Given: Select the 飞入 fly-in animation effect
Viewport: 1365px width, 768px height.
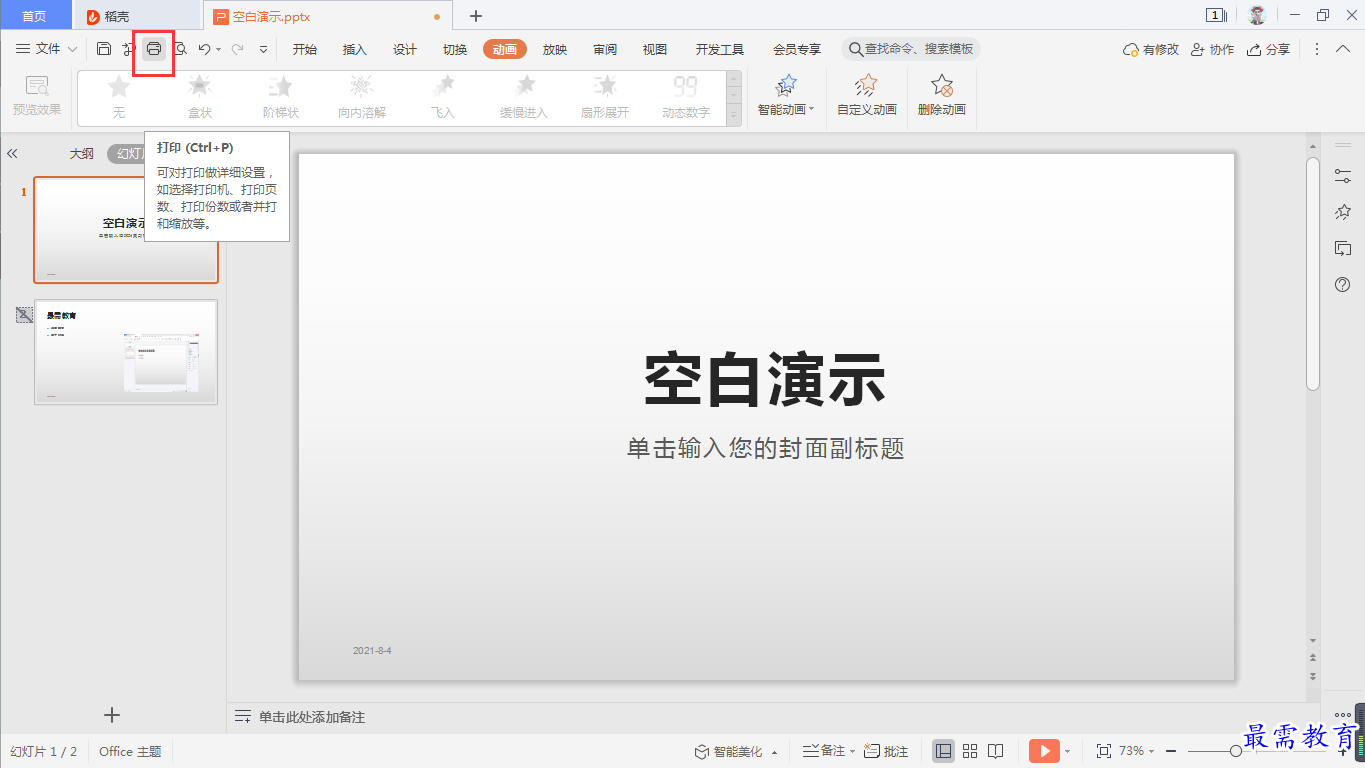Looking at the screenshot, I should [x=443, y=97].
